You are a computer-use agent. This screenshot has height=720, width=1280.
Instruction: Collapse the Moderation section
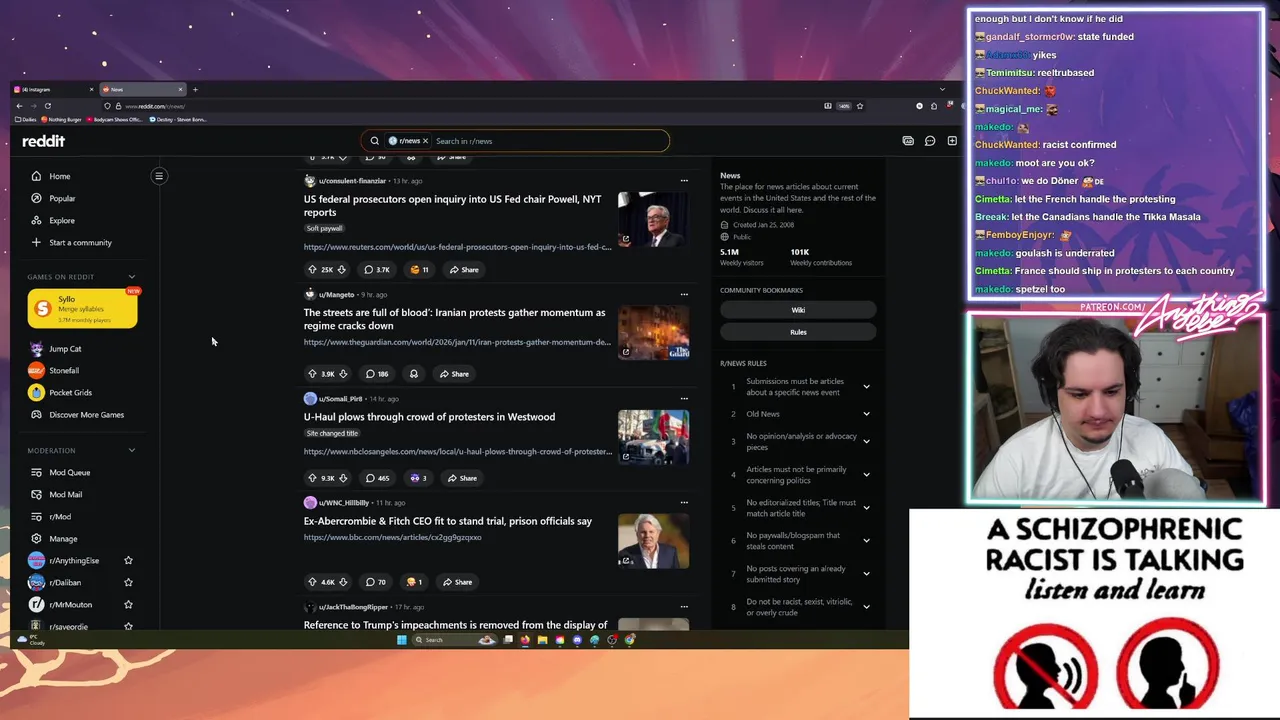tap(132, 451)
